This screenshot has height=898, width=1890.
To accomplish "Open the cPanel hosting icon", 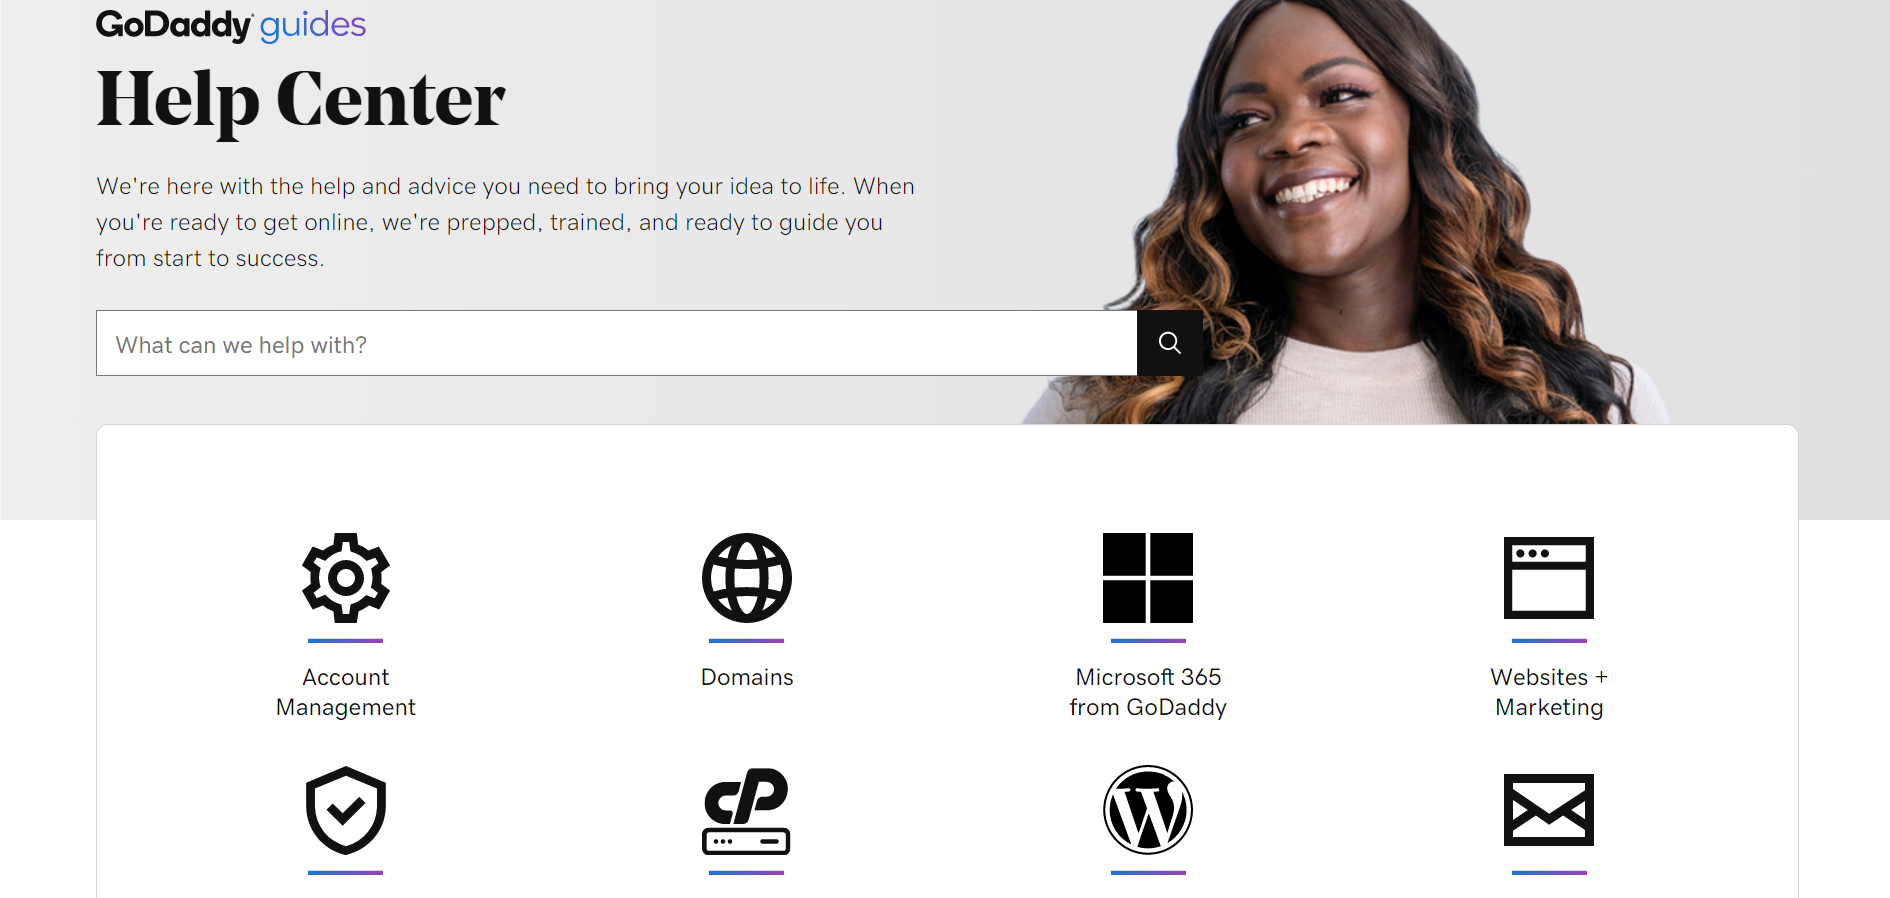I will coord(746,810).
